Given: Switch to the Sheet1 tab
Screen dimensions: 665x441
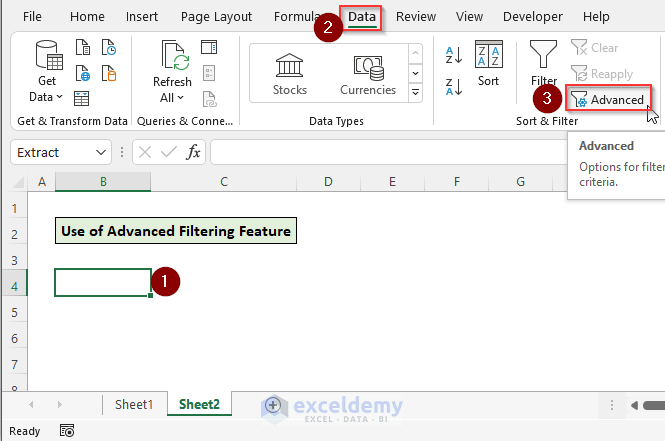Looking at the screenshot, I should point(134,404).
